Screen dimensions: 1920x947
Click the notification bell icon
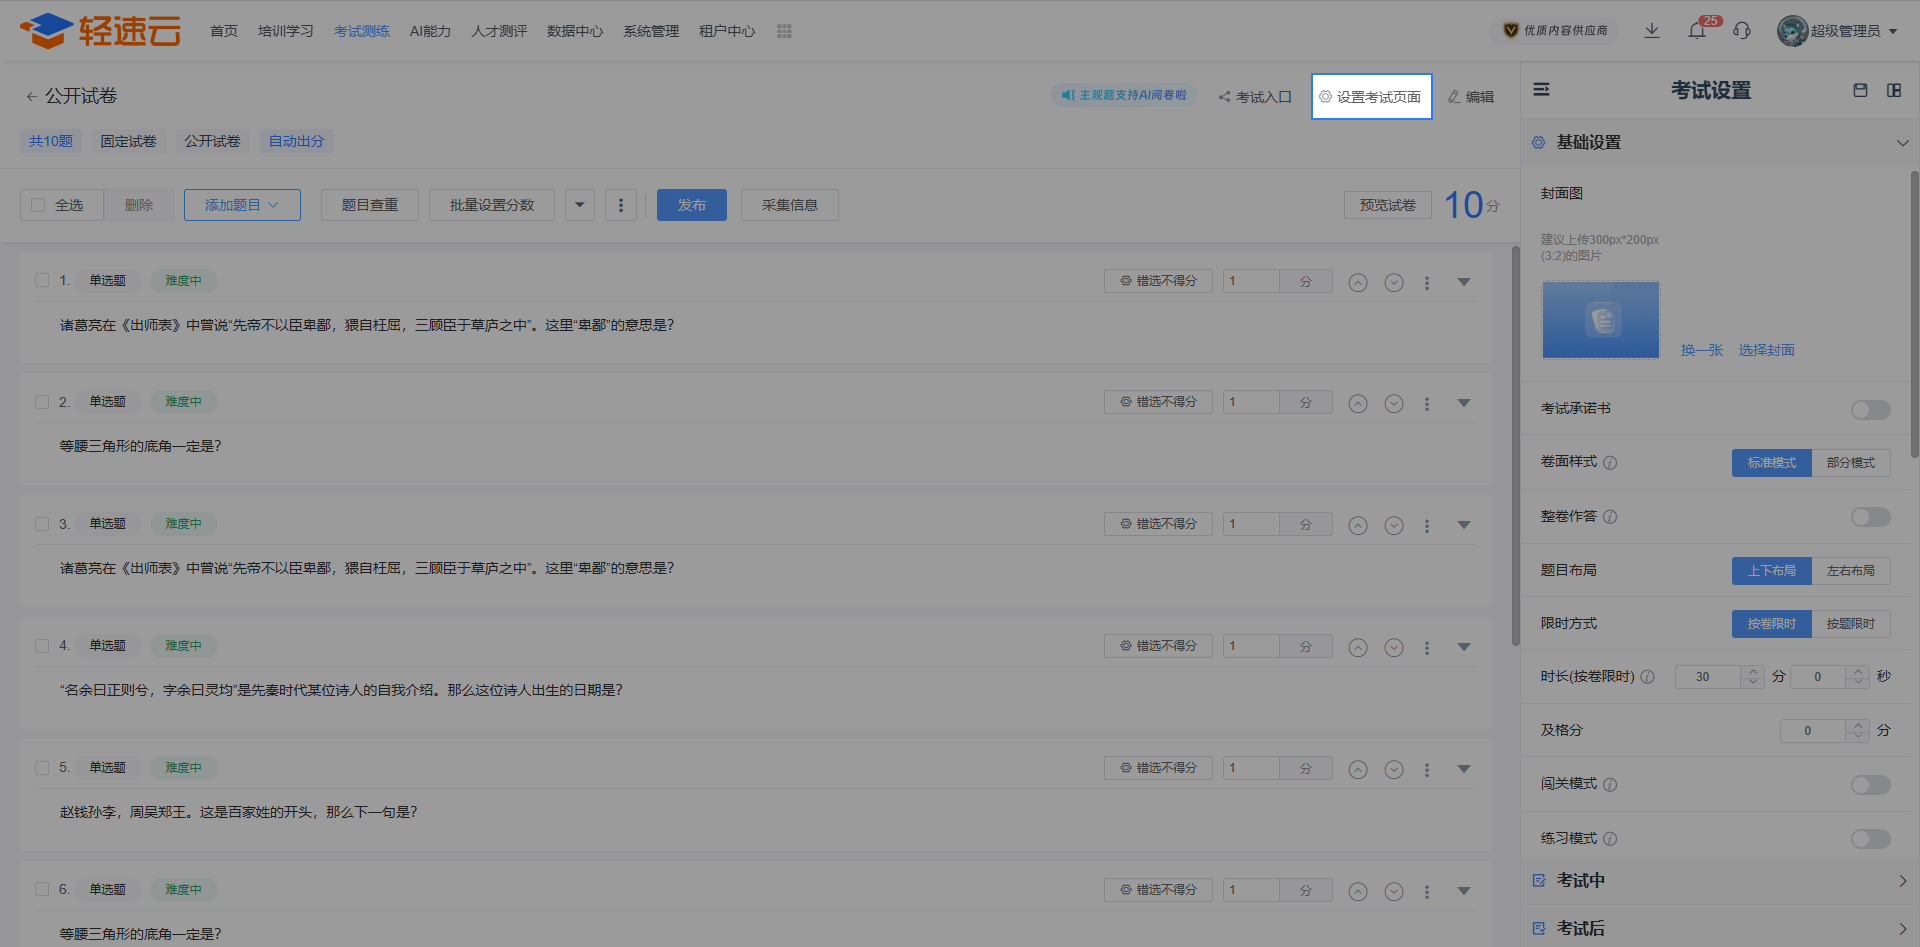pos(1697,31)
